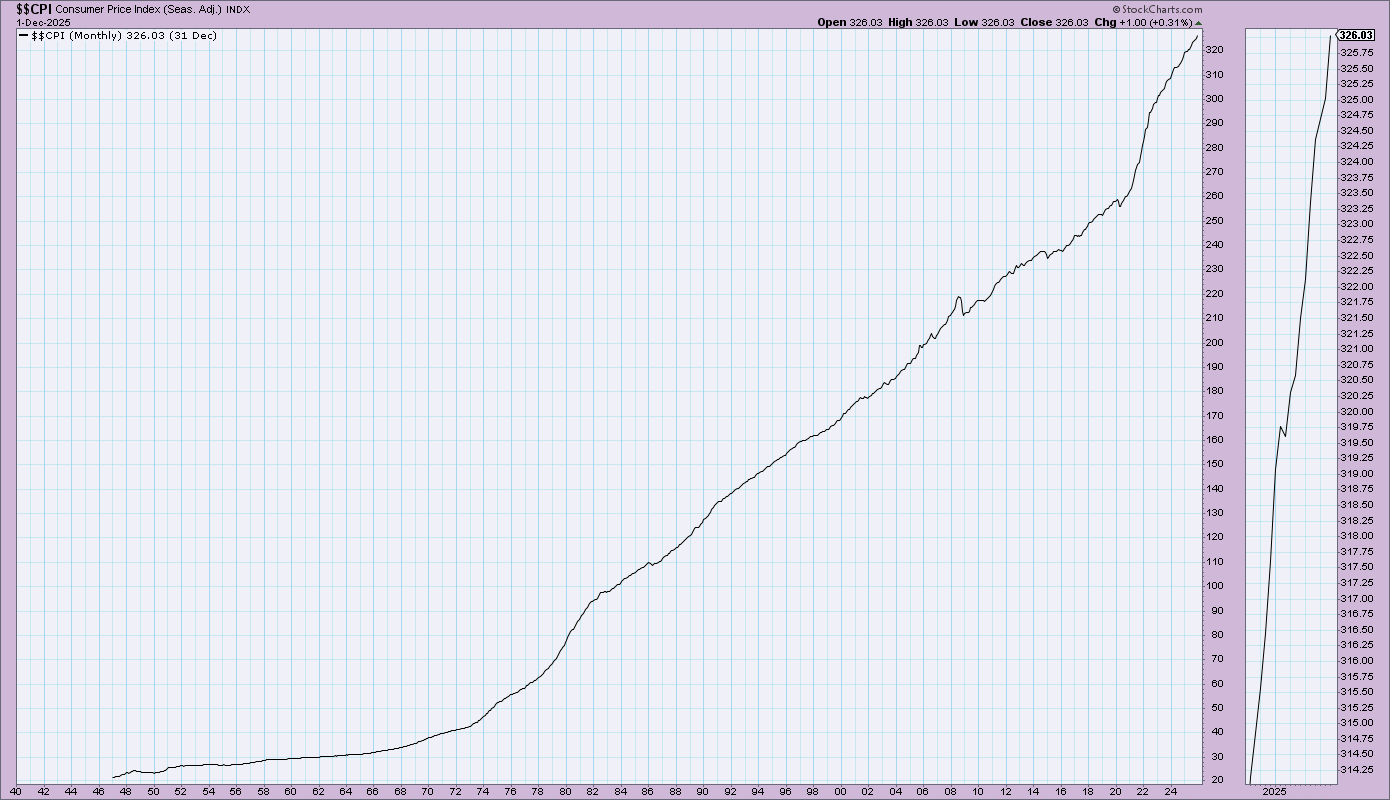This screenshot has height=800, width=1390.
Task: Click the 2025 label under the zoom panel
Action: (1274, 791)
